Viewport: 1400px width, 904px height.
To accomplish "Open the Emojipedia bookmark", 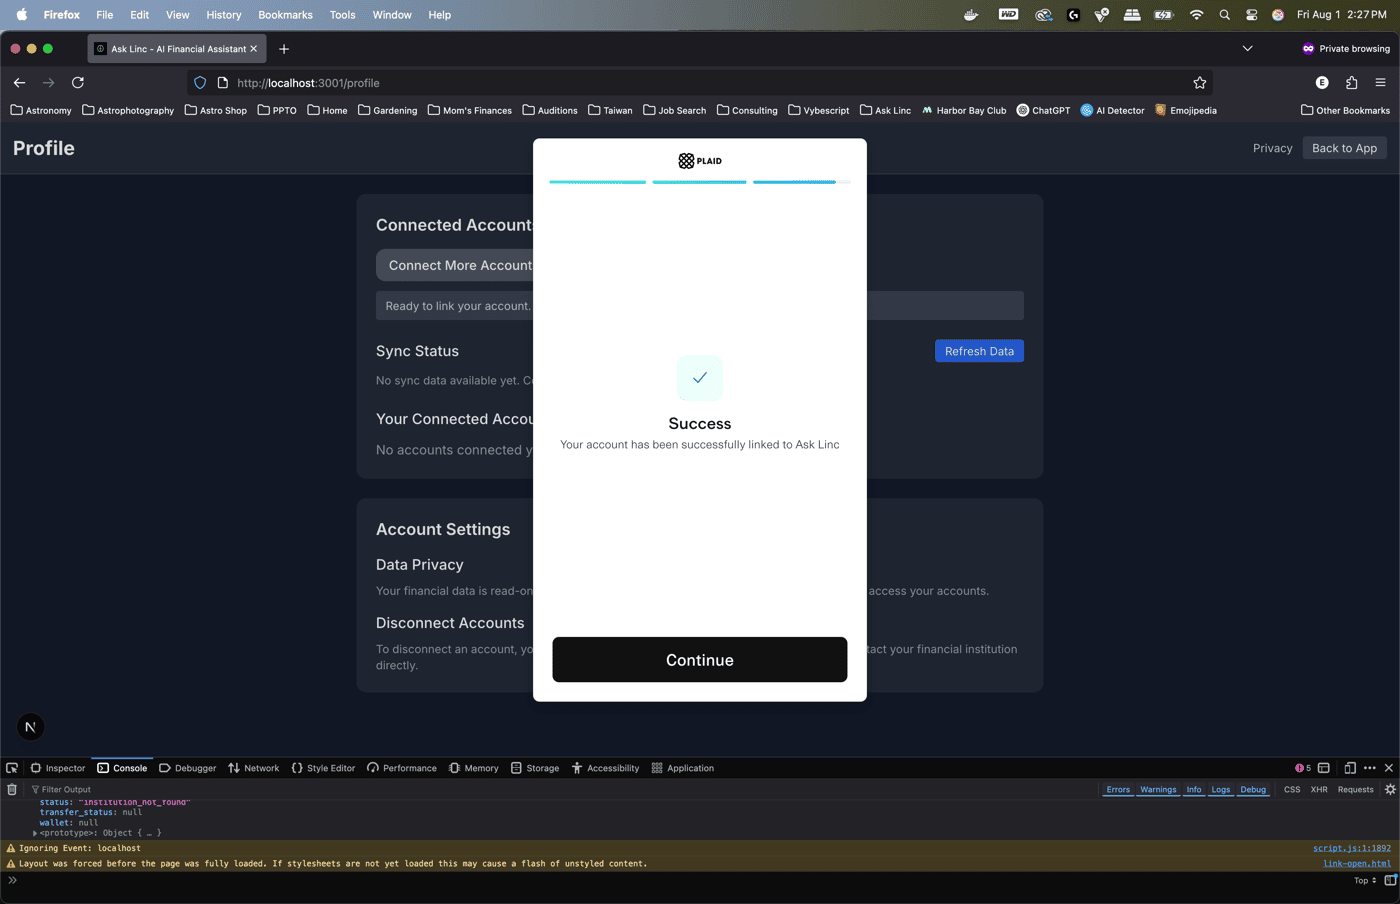I will [1185, 111].
